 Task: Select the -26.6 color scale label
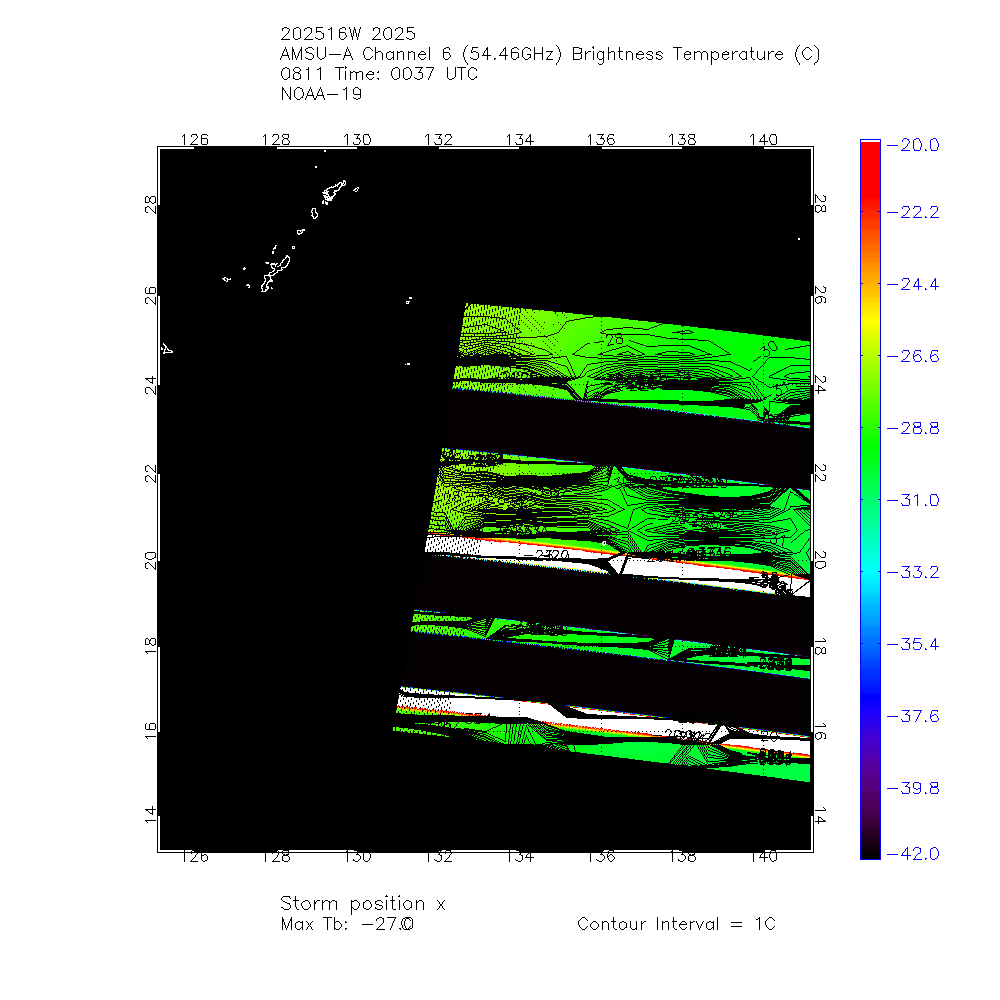point(913,357)
